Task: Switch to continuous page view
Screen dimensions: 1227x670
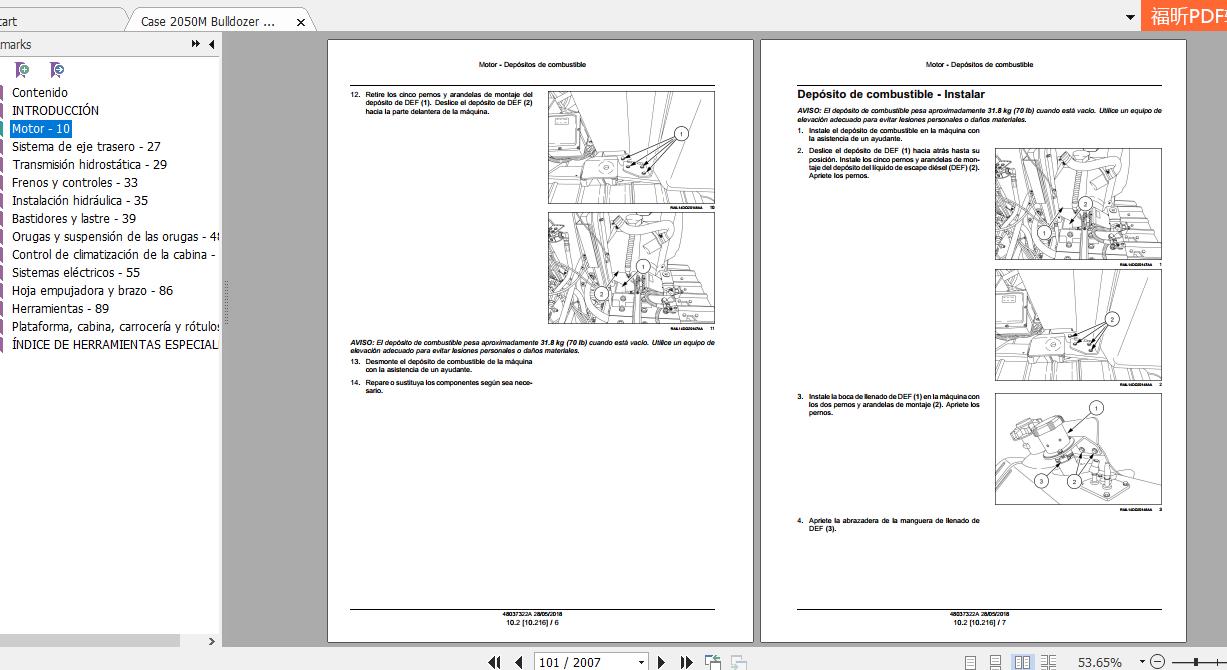Action: 996,662
